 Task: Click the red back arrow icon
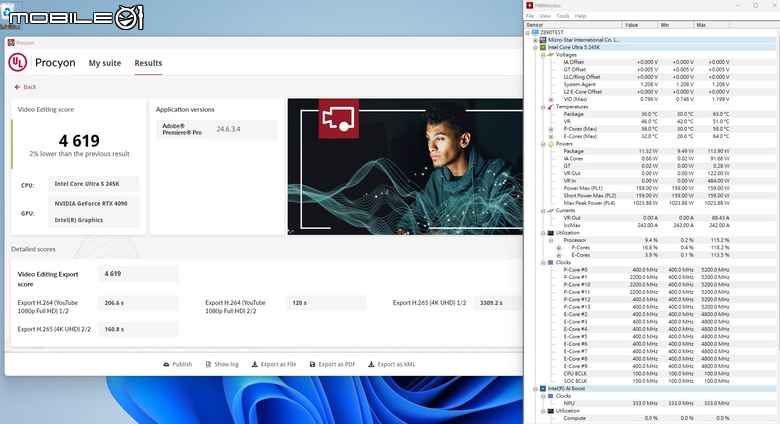tap(17, 87)
